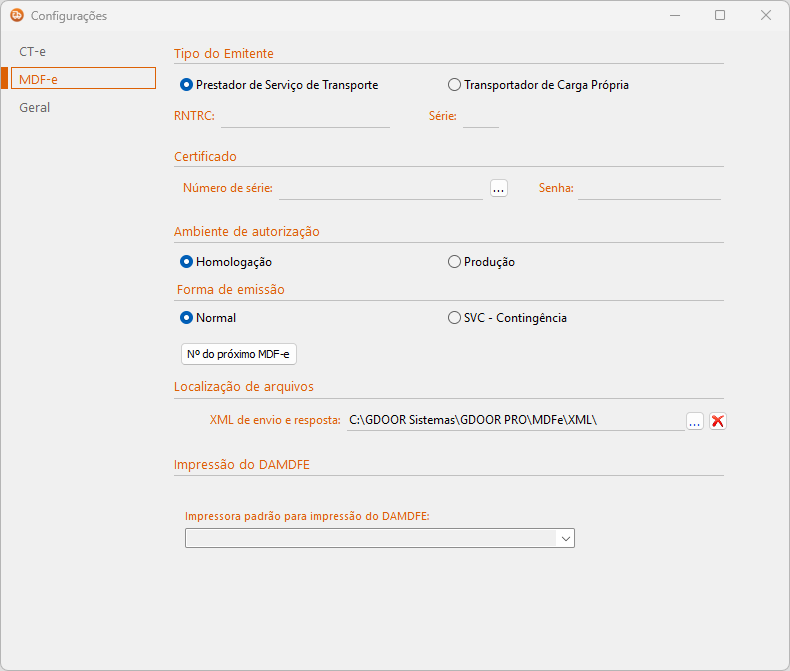Select Normal emission mode
Viewport: 790px width, 671px height.
186,318
